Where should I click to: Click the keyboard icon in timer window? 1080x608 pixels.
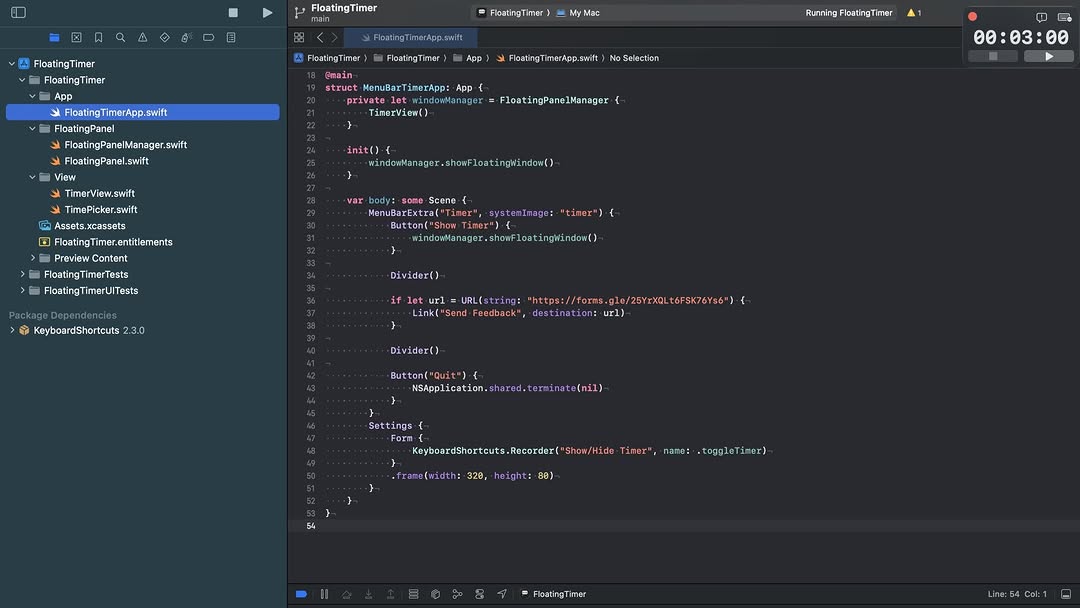point(1064,17)
